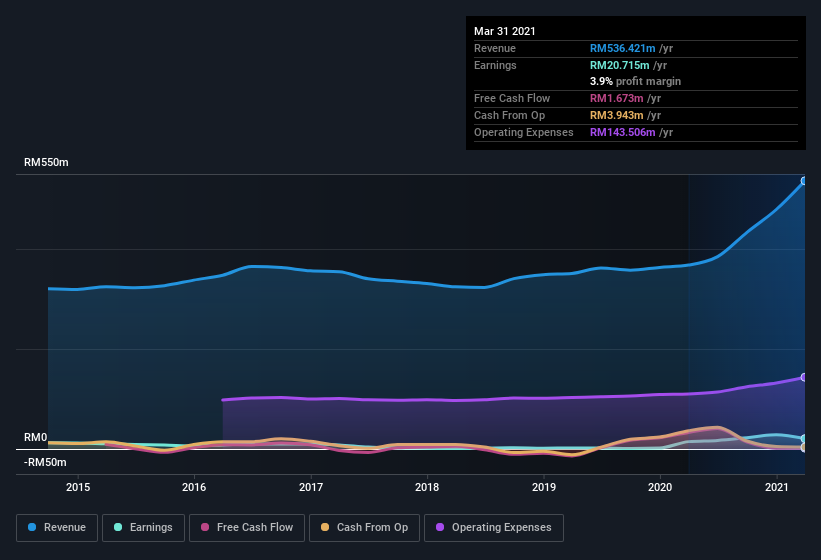
Task: Click the RM20.715m earnings value
Action: coord(619,65)
